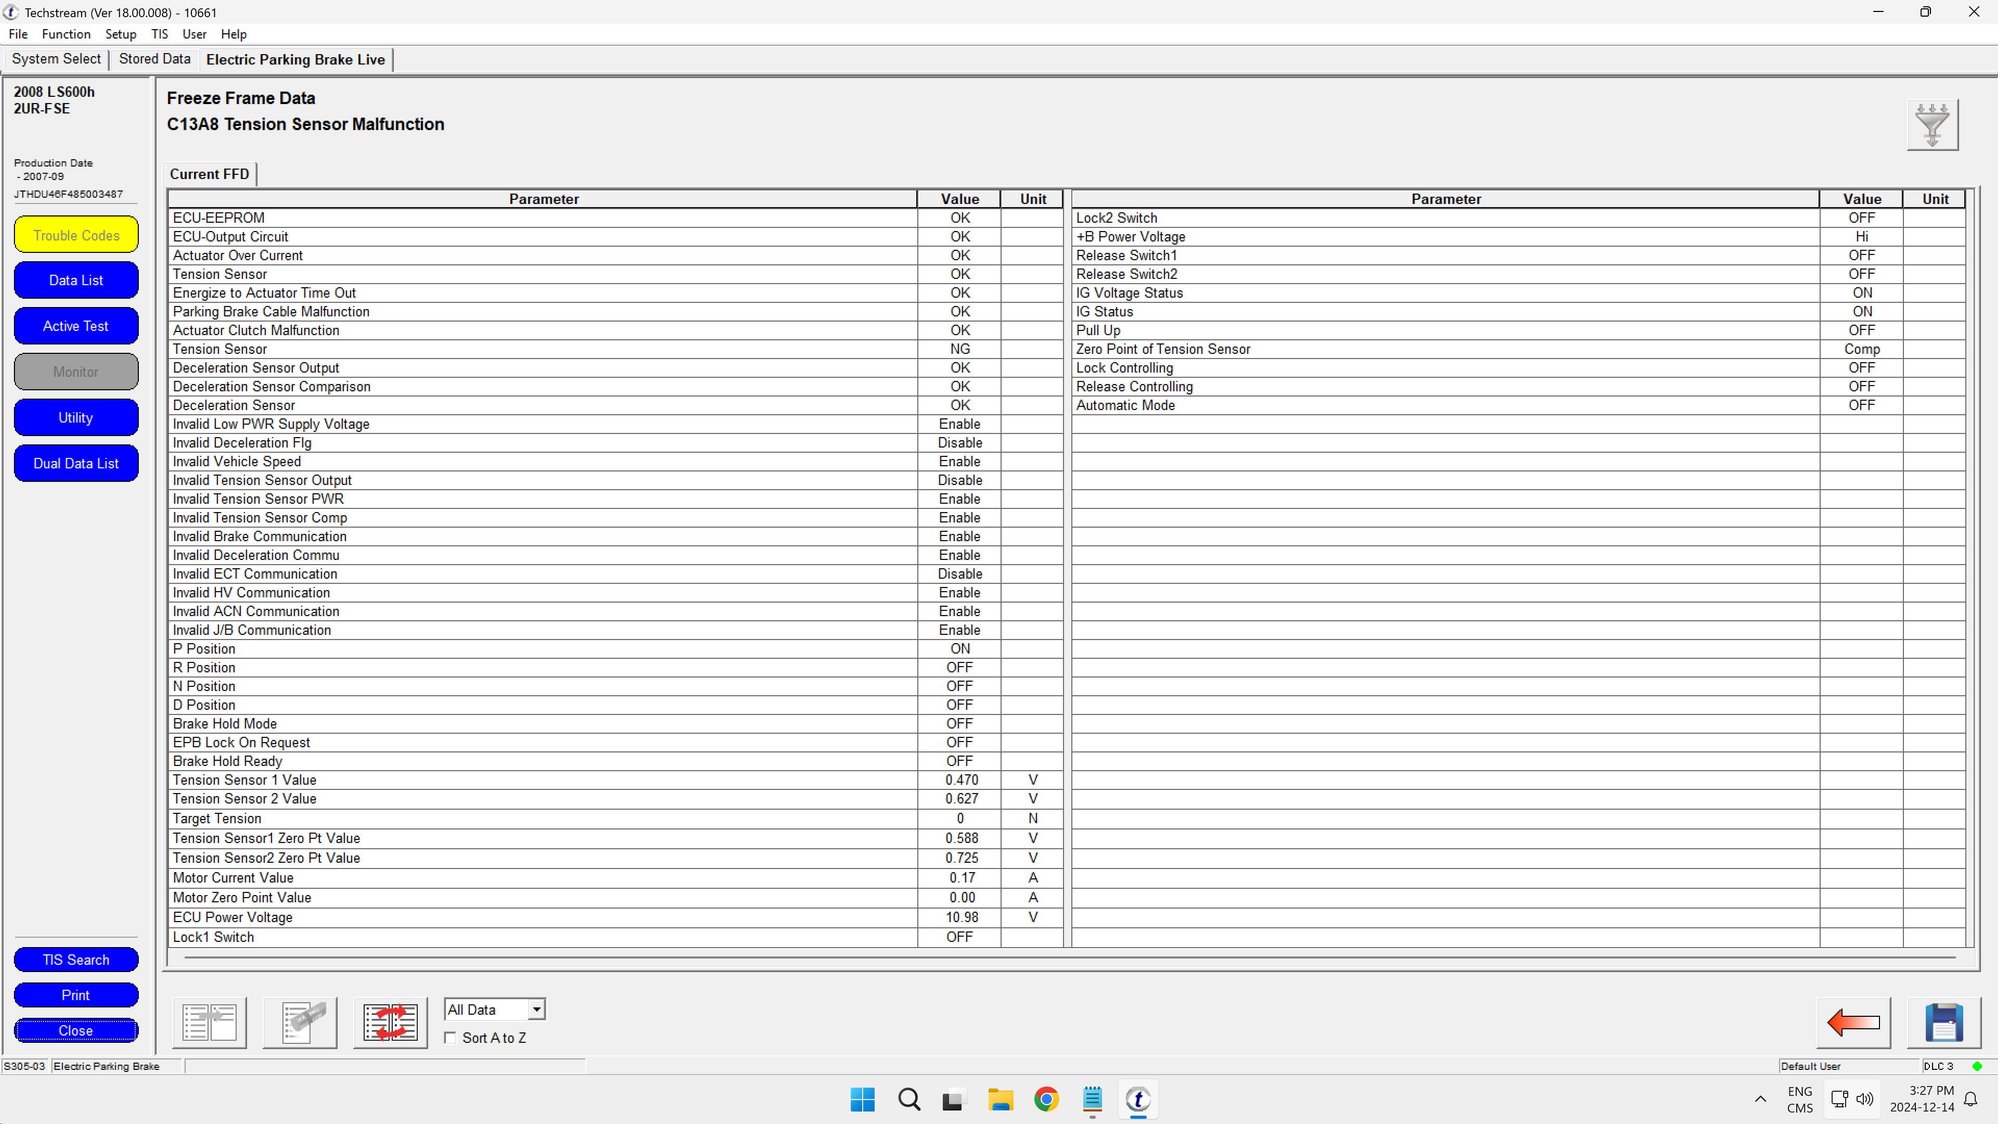Image resolution: width=1998 pixels, height=1124 pixels.
Task: Select Invalid Tension Sensor Output row
Action: click(x=615, y=480)
